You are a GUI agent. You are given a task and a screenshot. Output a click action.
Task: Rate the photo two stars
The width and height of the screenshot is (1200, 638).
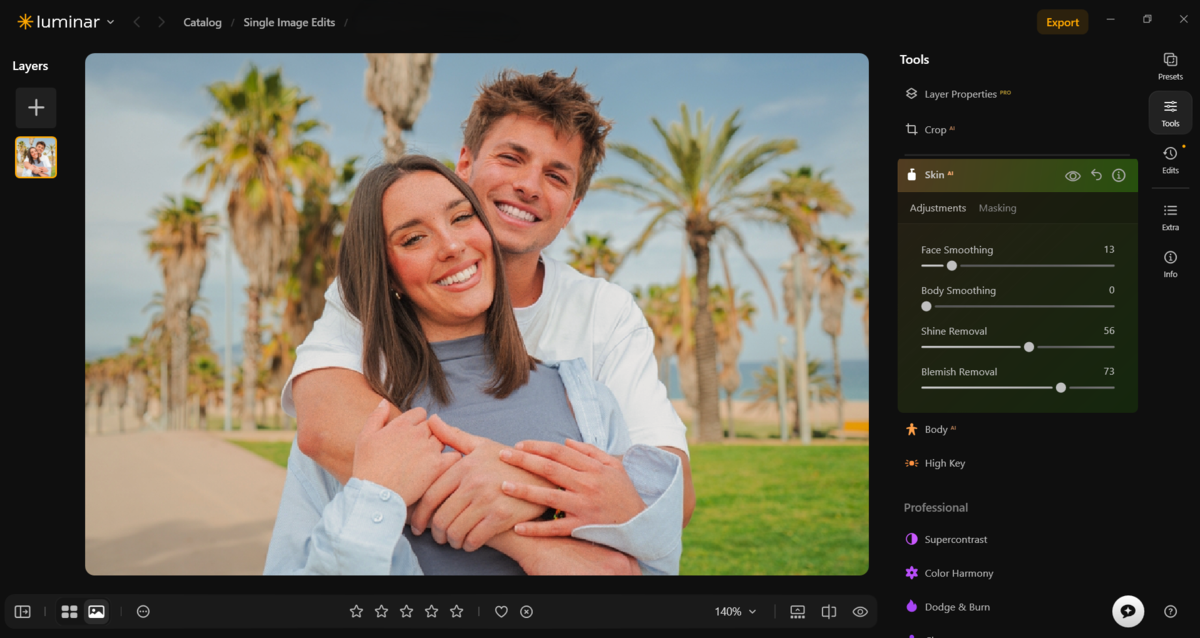click(x=381, y=611)
